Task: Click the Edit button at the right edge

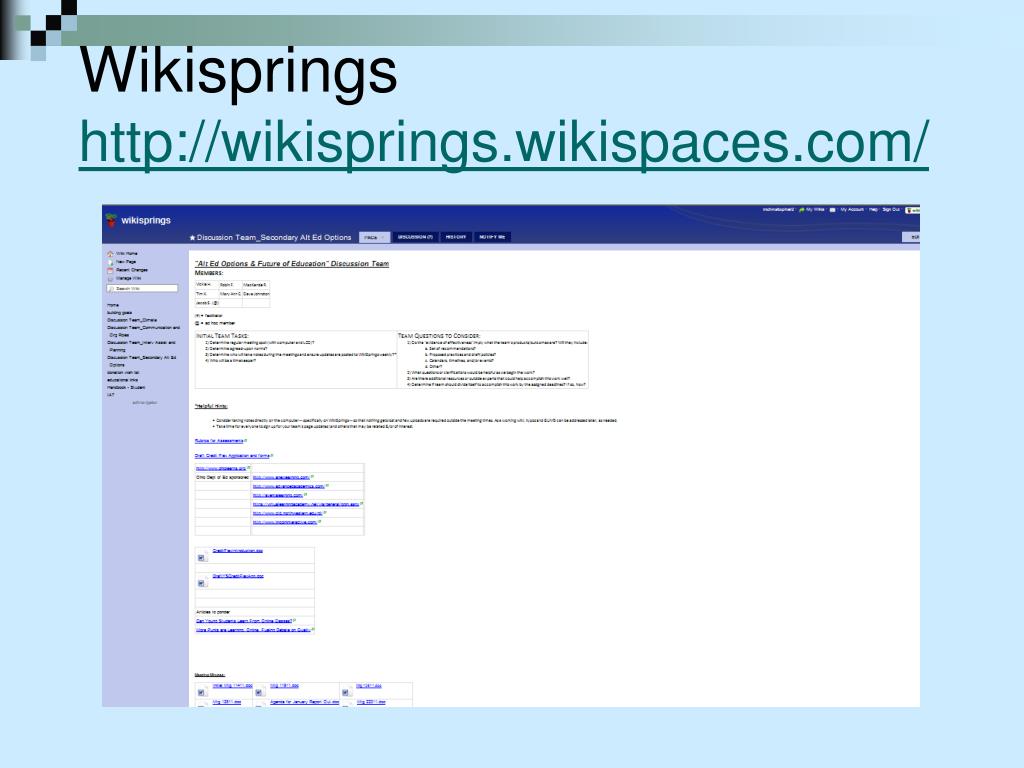Action: click(912, 237)
